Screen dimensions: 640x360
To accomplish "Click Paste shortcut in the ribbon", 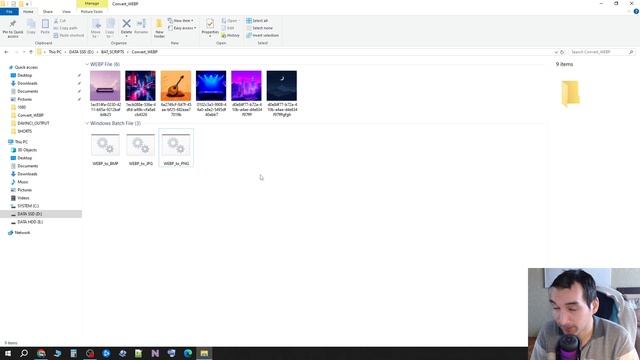I will 69,36.
